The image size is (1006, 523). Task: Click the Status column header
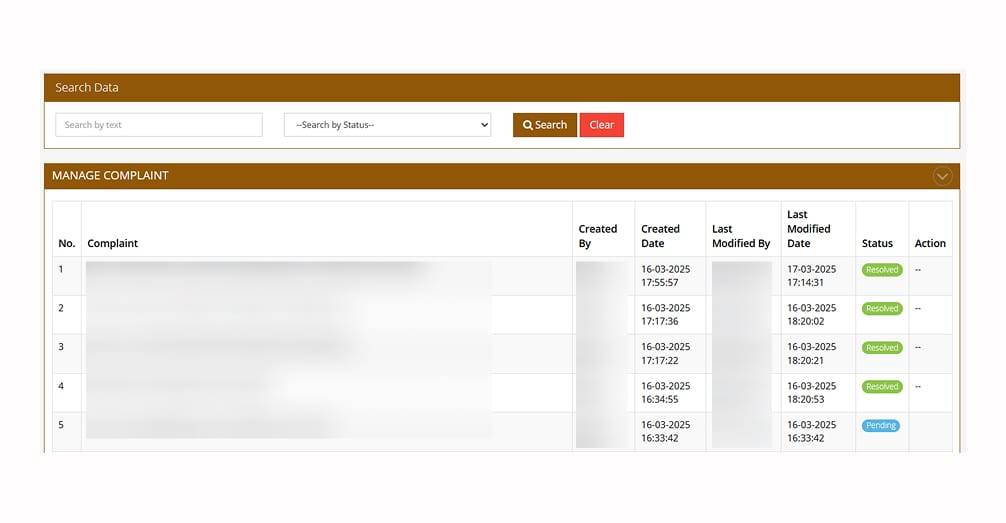877,243
